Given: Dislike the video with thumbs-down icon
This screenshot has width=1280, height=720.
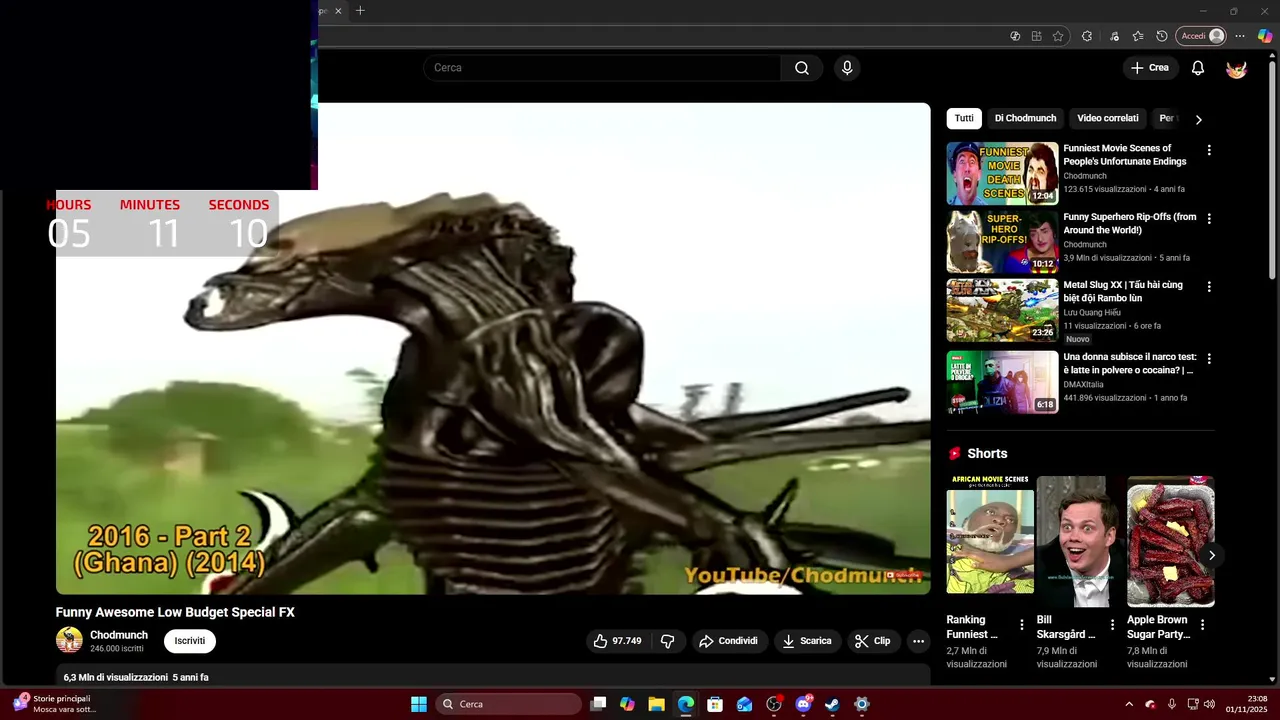Looking at the screenshot, I should click(x=668, y=641).
